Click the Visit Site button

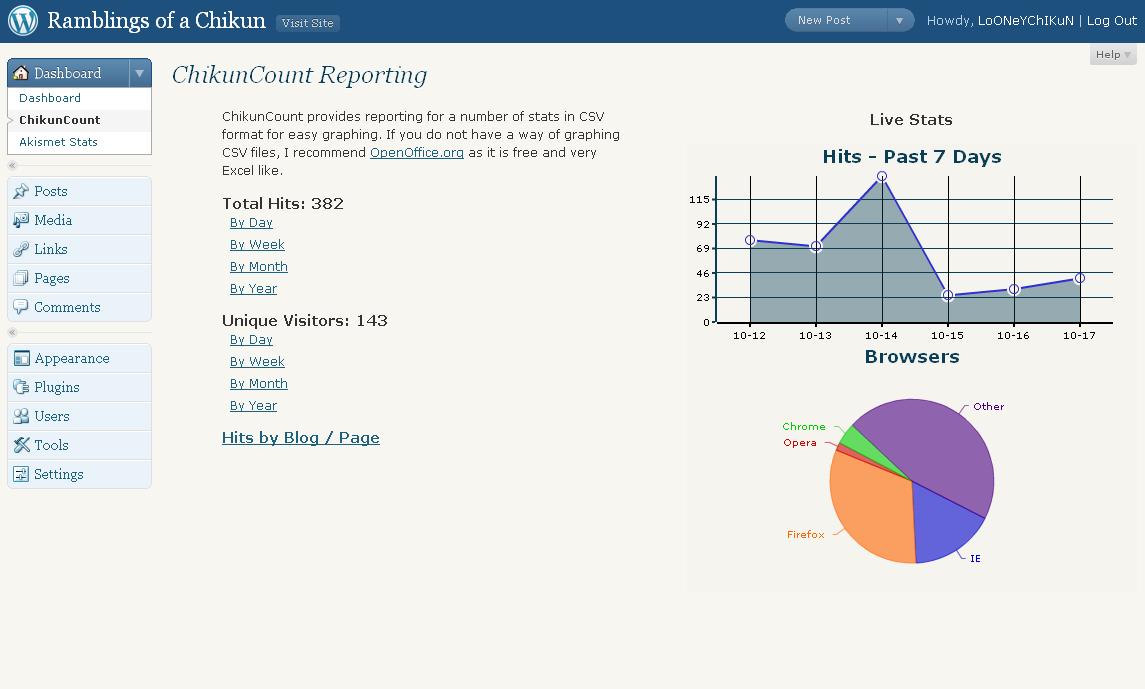[307, 23]
